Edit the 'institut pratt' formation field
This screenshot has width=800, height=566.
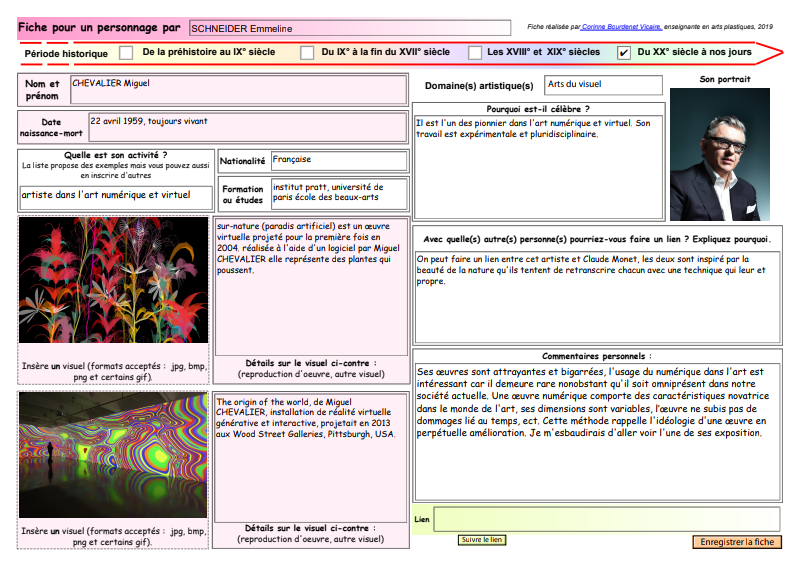pyautogui.click(x=338, y=194)
